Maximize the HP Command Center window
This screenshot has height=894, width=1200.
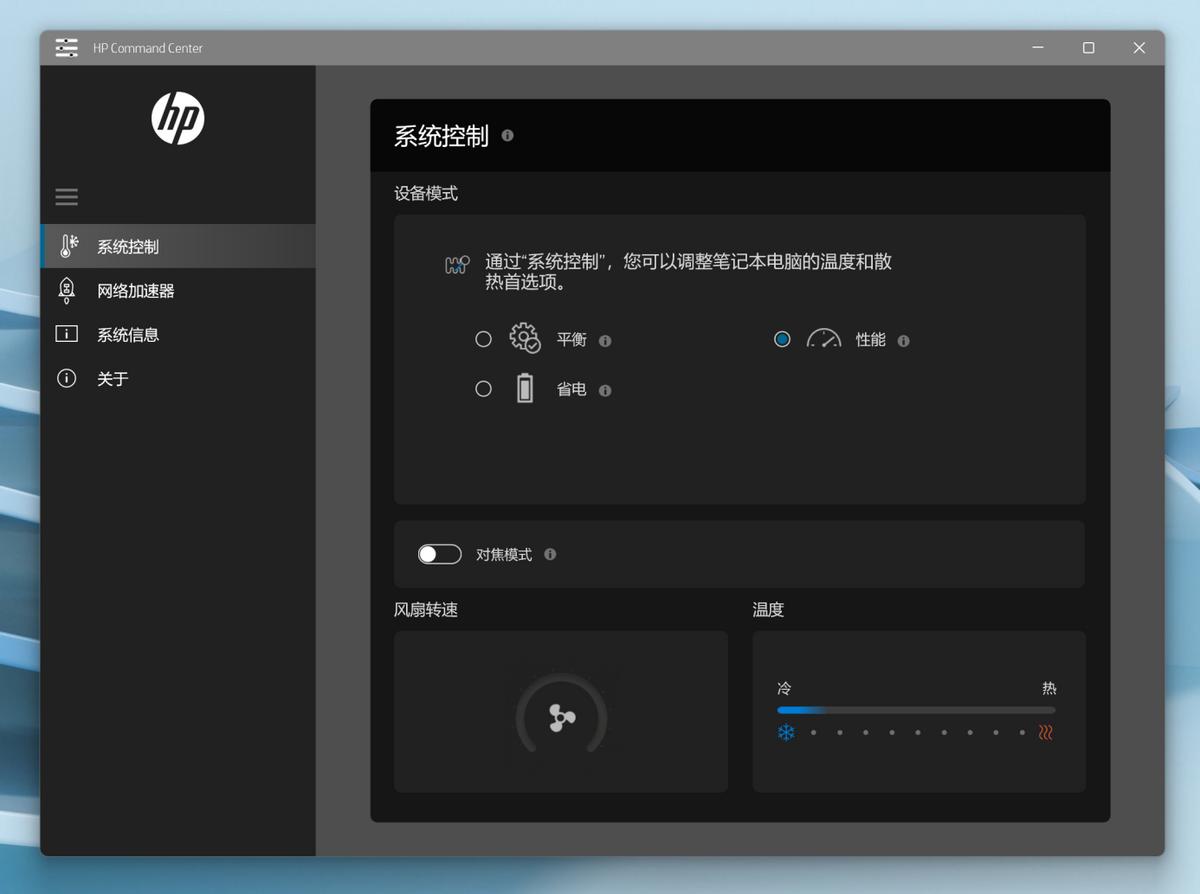tap(1088, 48)
